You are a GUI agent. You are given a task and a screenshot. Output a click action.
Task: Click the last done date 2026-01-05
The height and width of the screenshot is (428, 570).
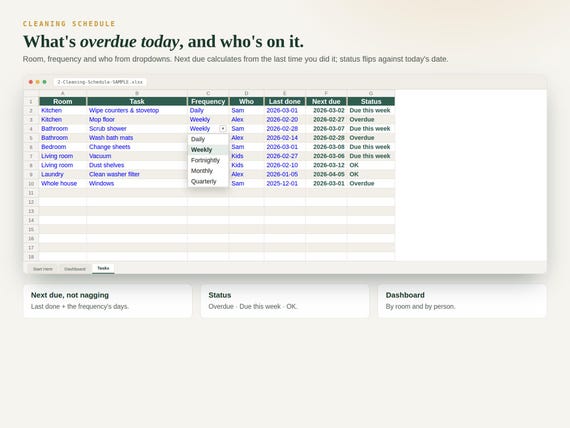coord(285,174)
